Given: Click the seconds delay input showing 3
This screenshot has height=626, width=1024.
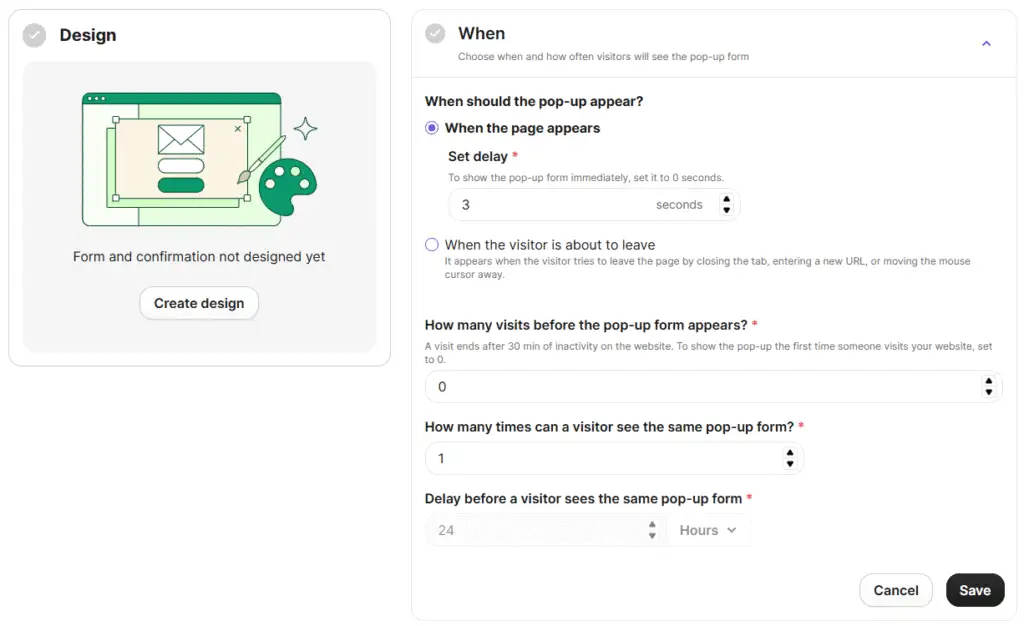Looking at the screenshot, I should 550,204.
